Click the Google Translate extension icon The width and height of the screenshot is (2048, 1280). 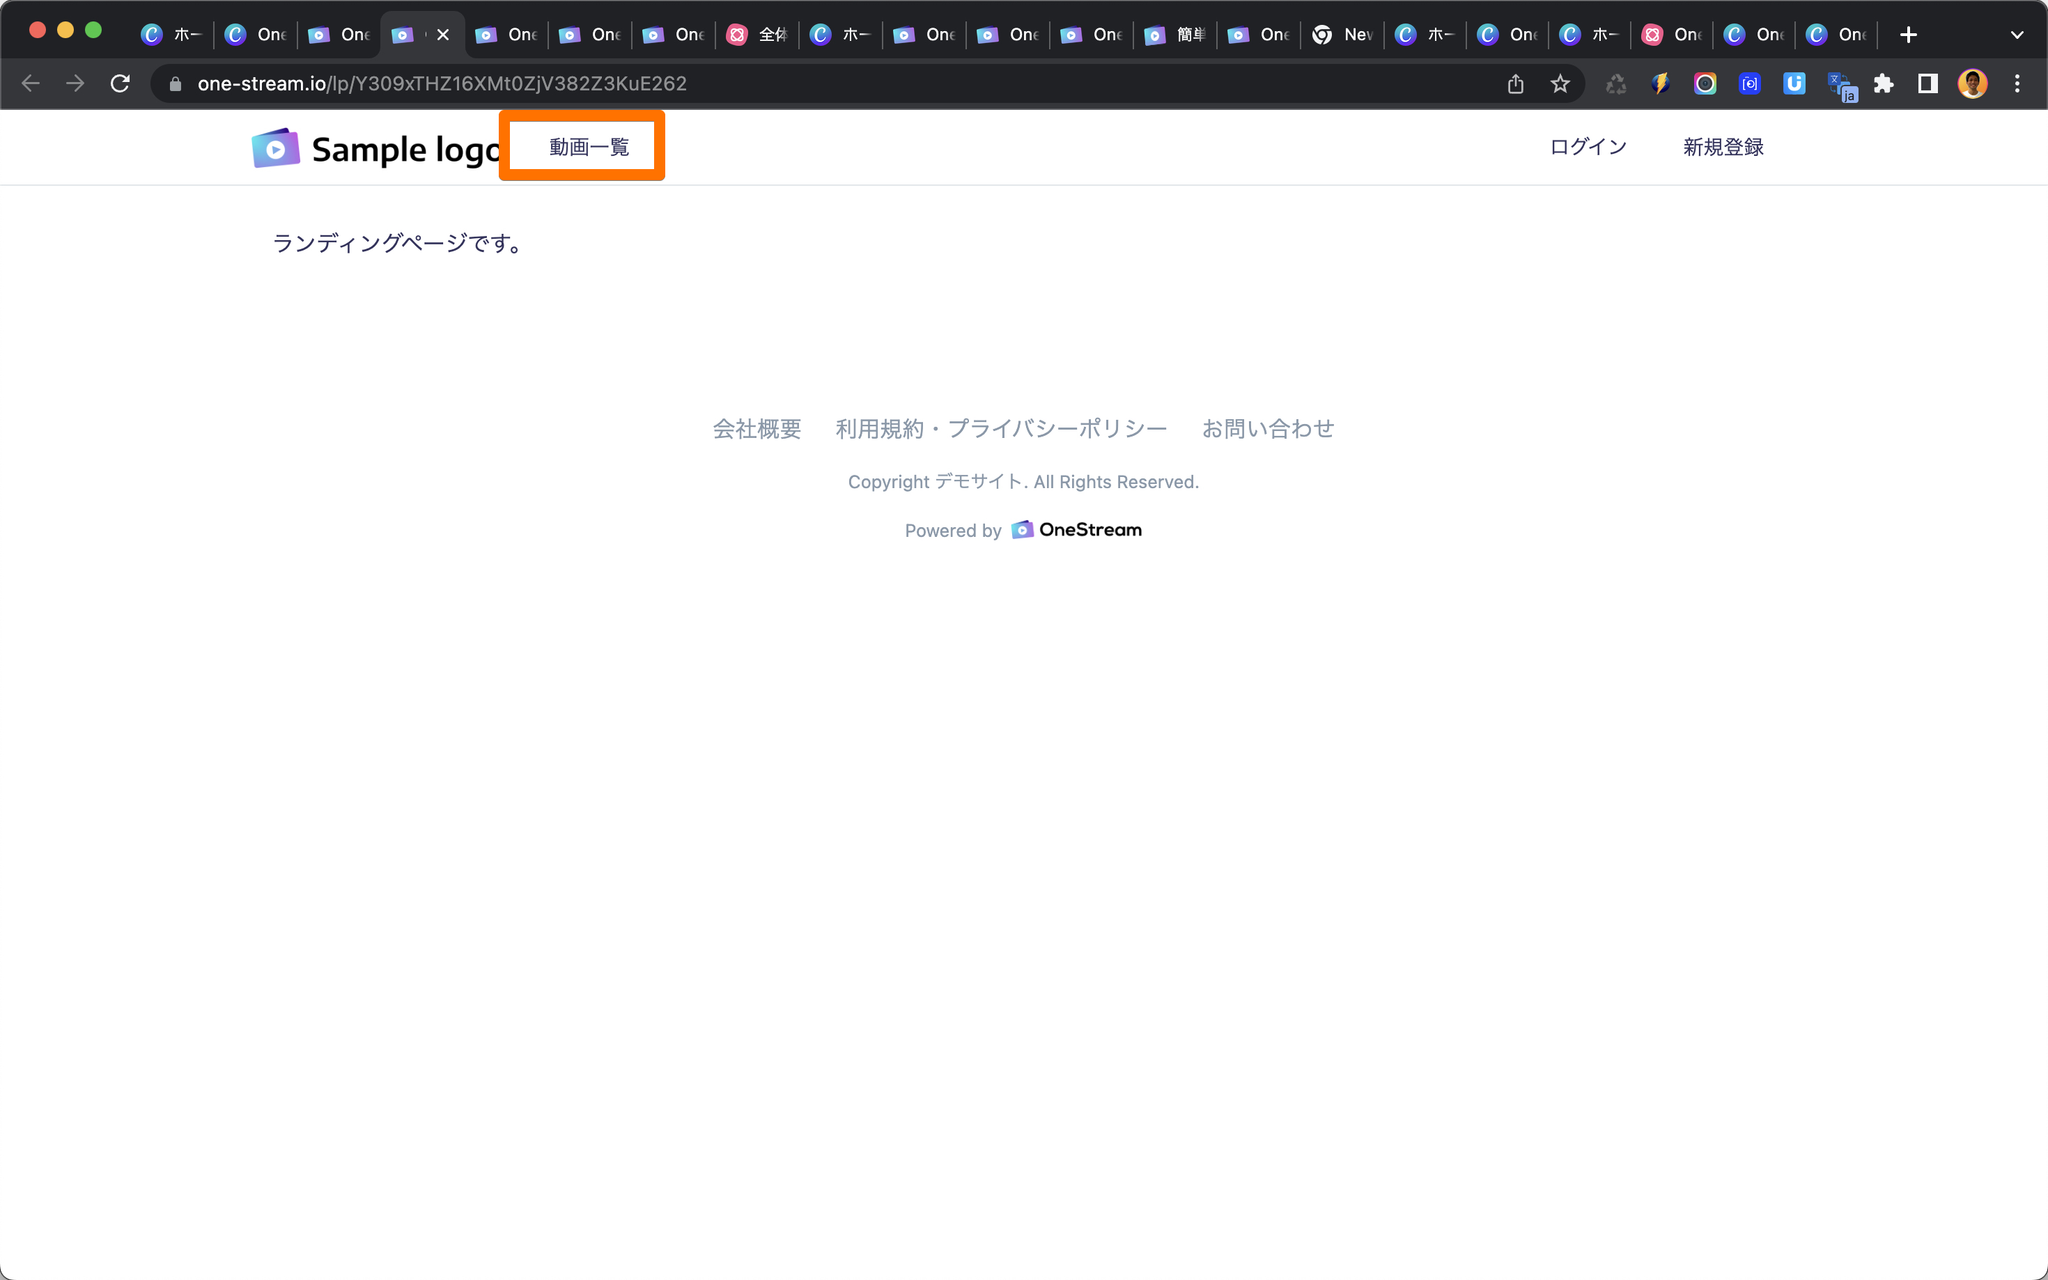1841,86
